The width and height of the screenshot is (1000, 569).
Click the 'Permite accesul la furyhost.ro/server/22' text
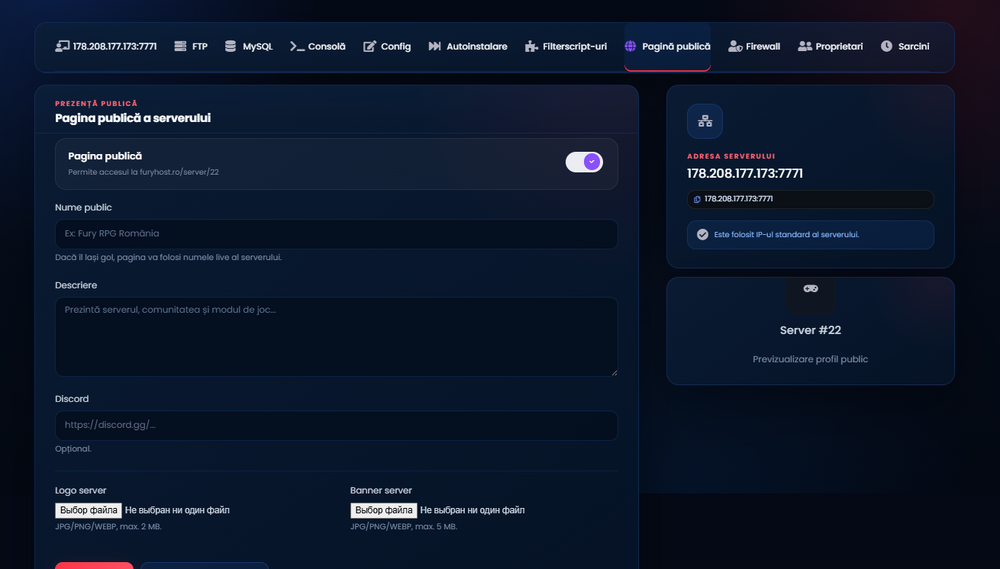point(143,172)
